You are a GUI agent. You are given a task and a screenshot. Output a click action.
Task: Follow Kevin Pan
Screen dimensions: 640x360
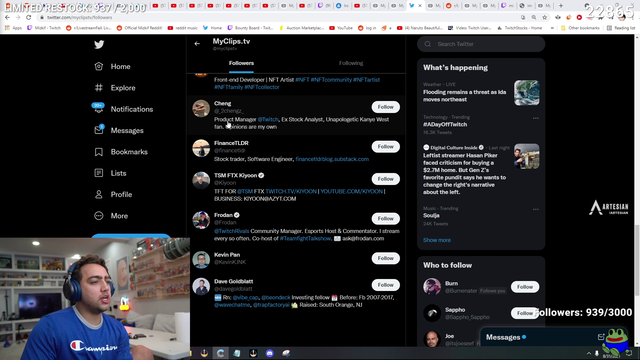pos(385,258)
